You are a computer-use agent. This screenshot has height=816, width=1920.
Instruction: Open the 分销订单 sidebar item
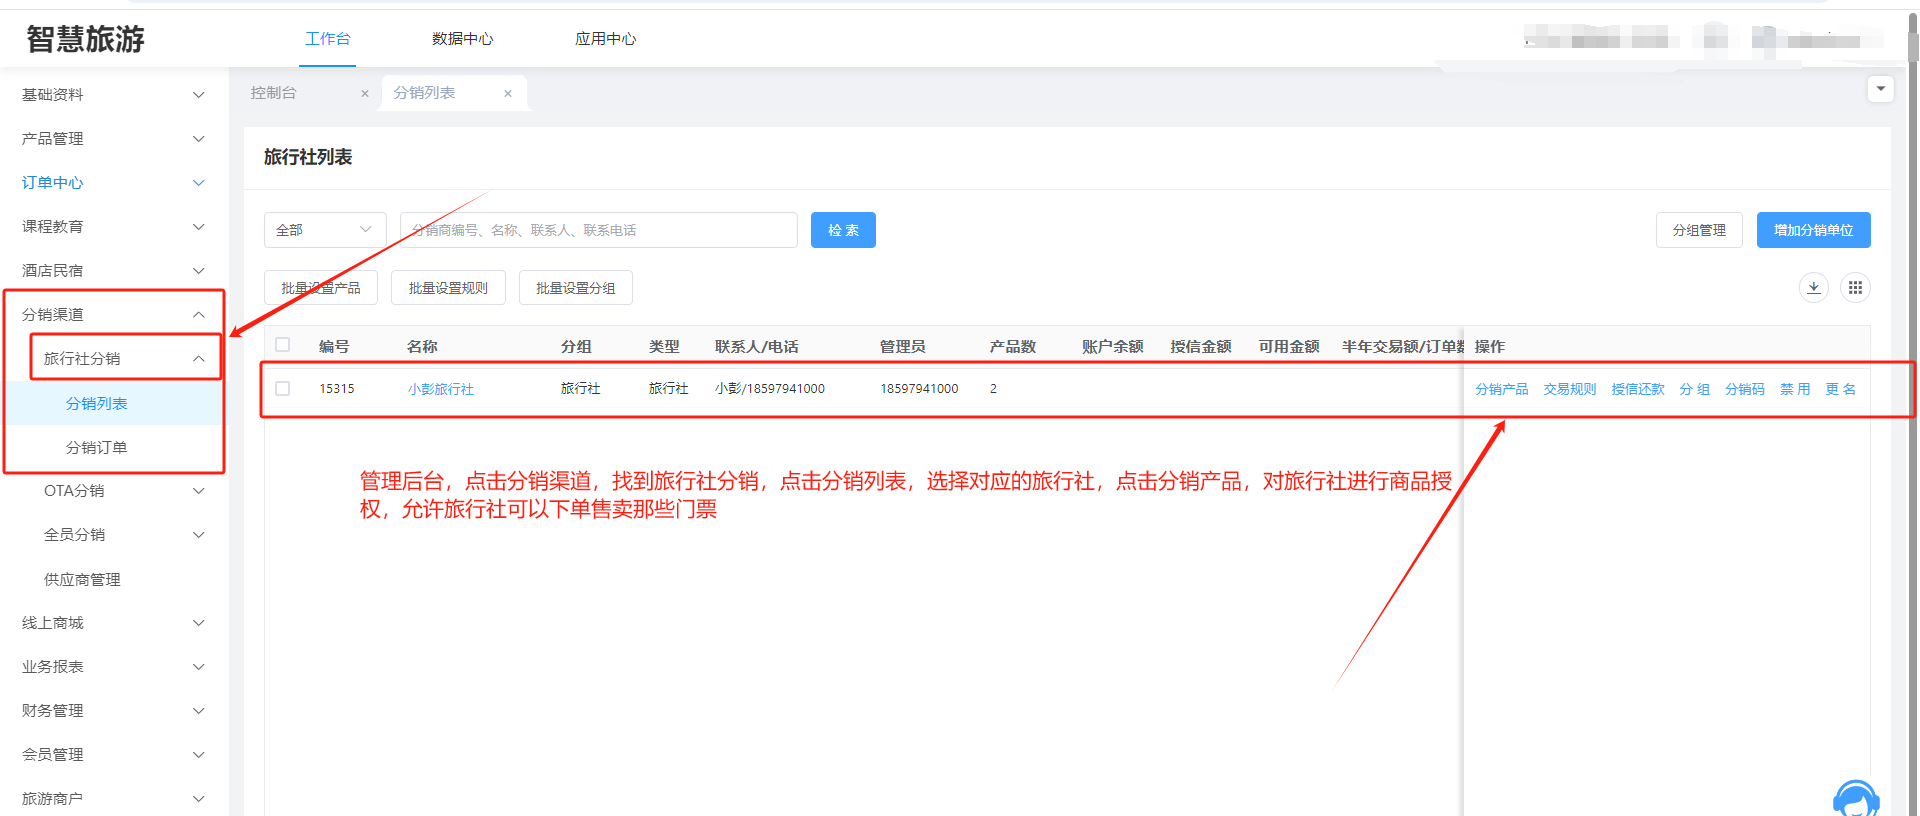coord(97,448)
